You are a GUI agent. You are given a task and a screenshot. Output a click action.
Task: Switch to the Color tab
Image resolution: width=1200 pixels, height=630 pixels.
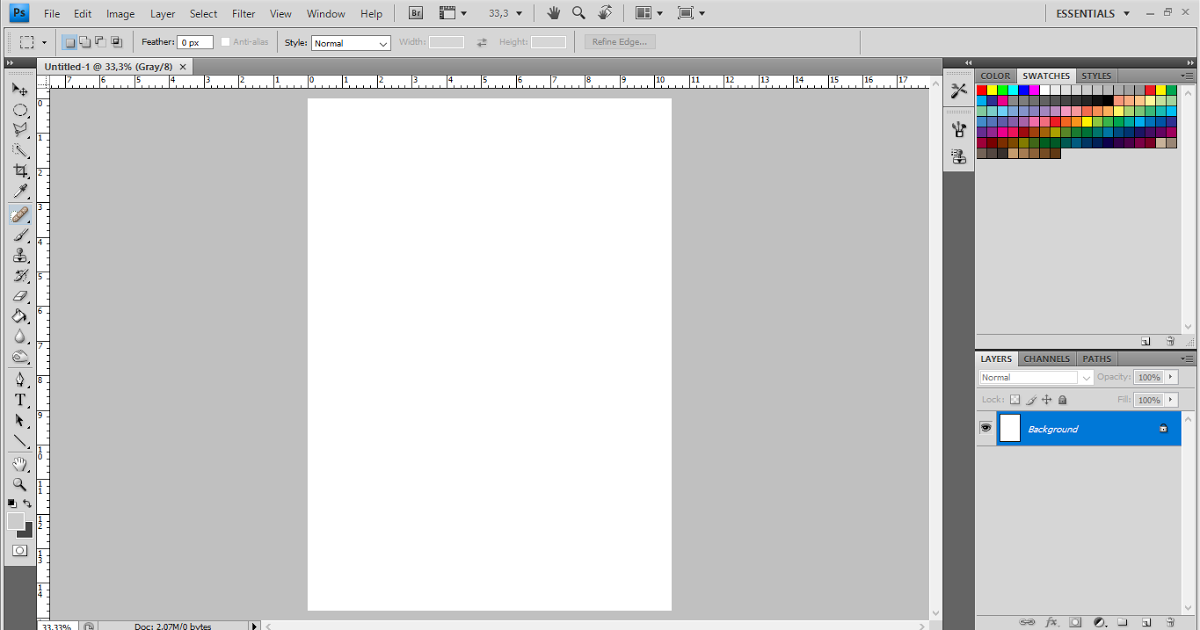pos(995,75)
